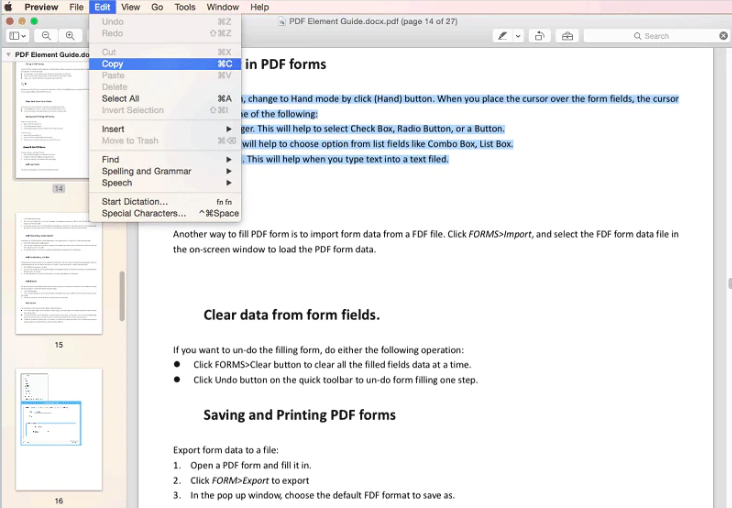Choose Copy from the Edit menu
Screen dimensions: 732x508
[x=165, y=64]
